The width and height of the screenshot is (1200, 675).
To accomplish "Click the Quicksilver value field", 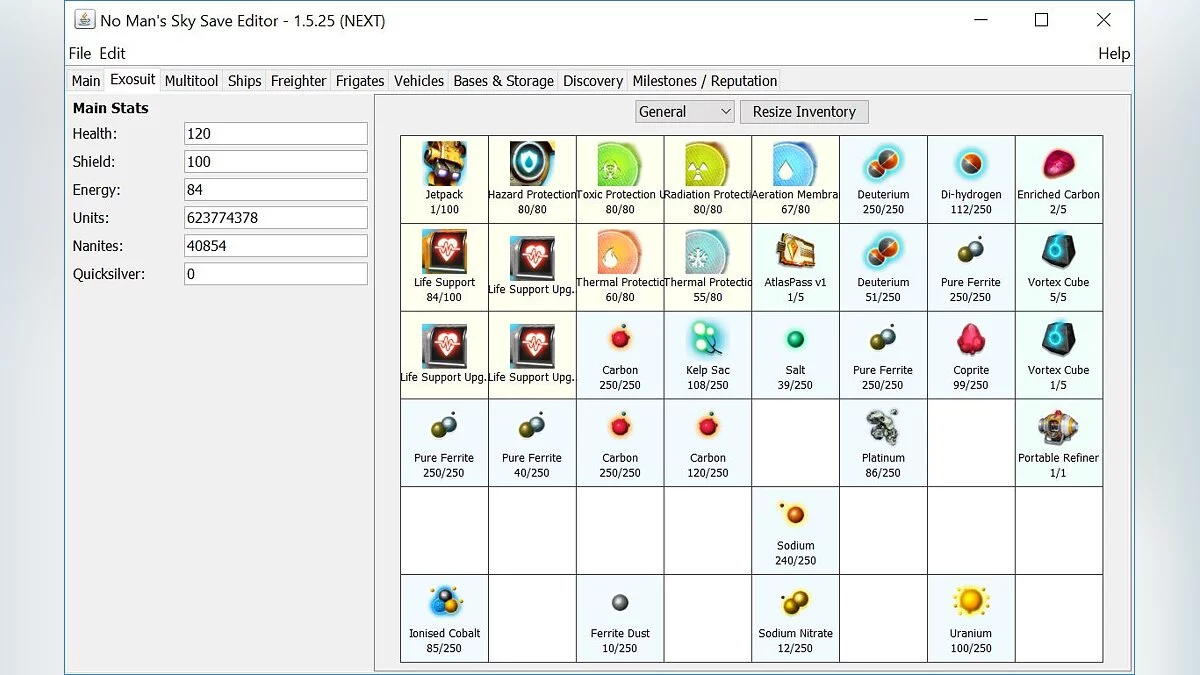I will coord(276,273).
